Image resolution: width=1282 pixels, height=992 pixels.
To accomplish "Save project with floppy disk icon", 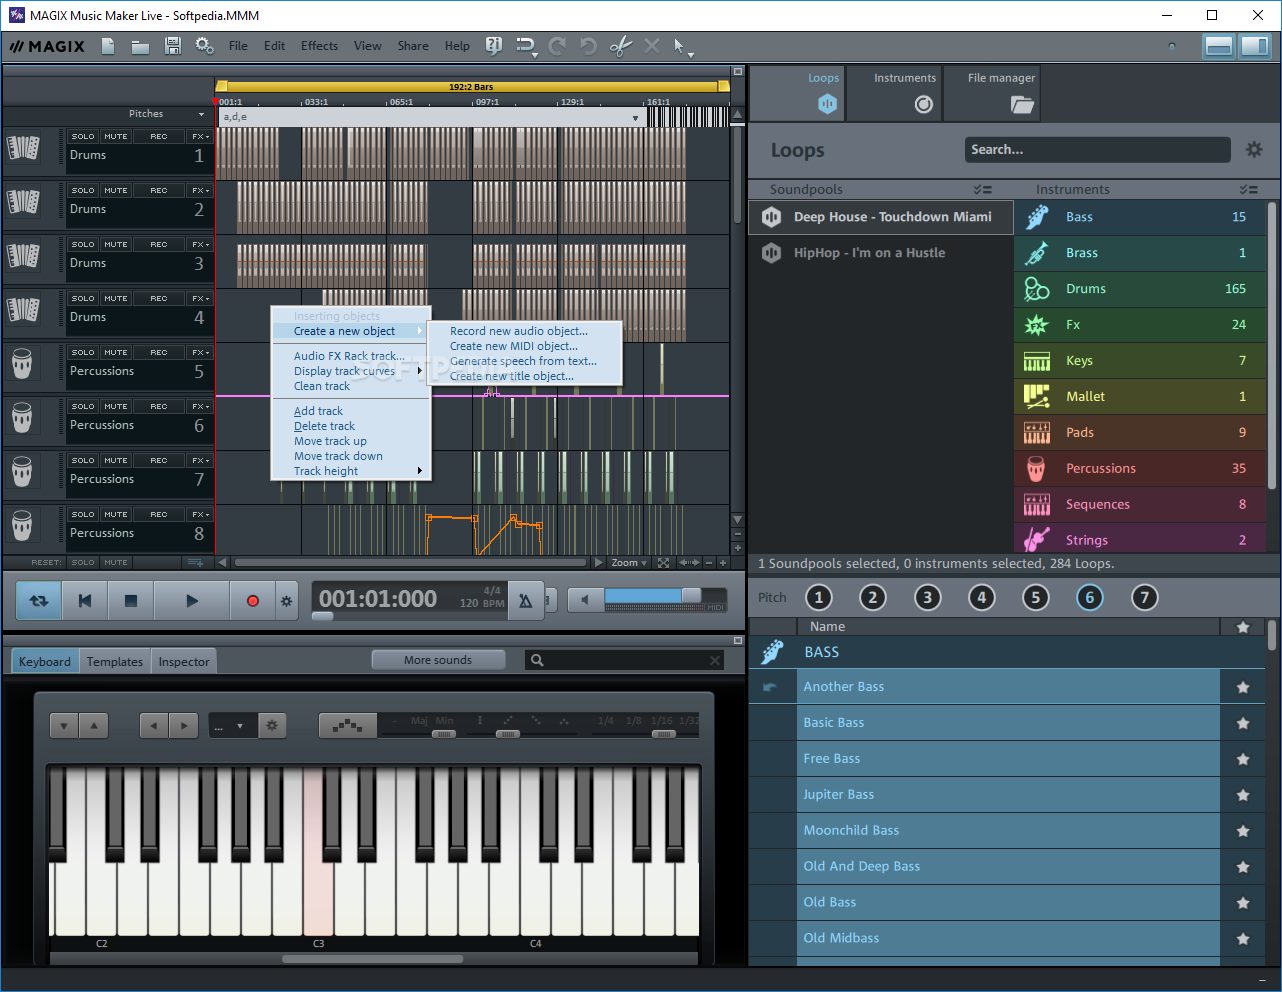I will pyautogui.click(x=172, y=46).
